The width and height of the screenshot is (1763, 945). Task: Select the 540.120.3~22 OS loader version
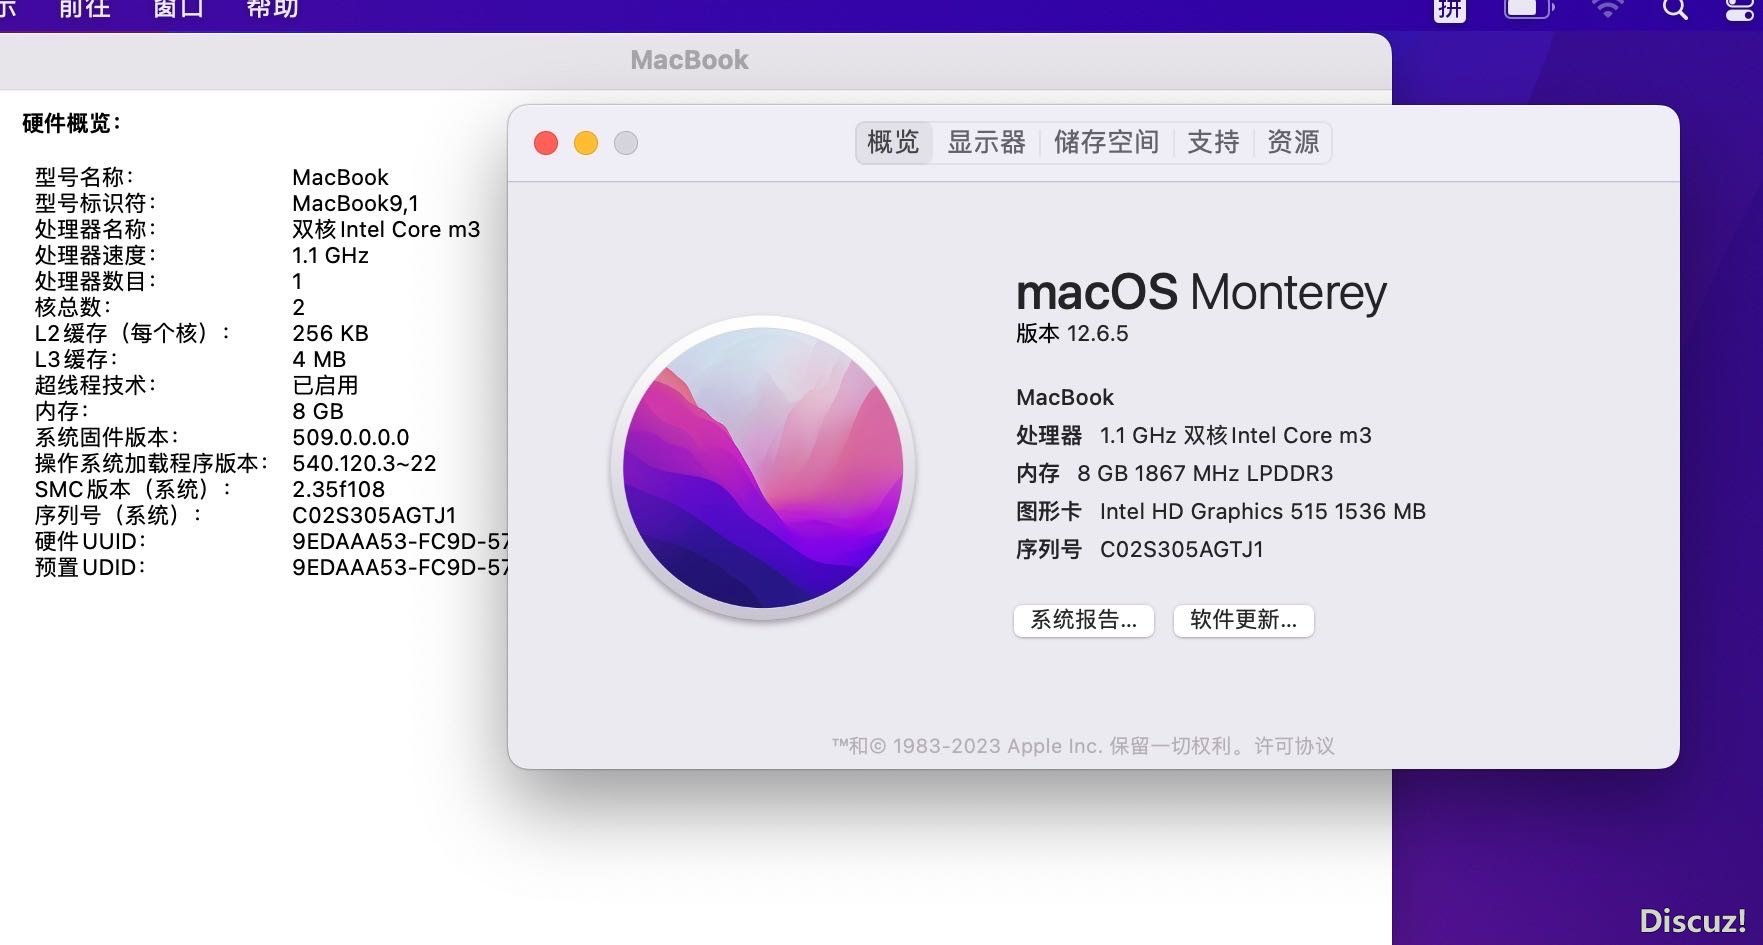[364, 463]
